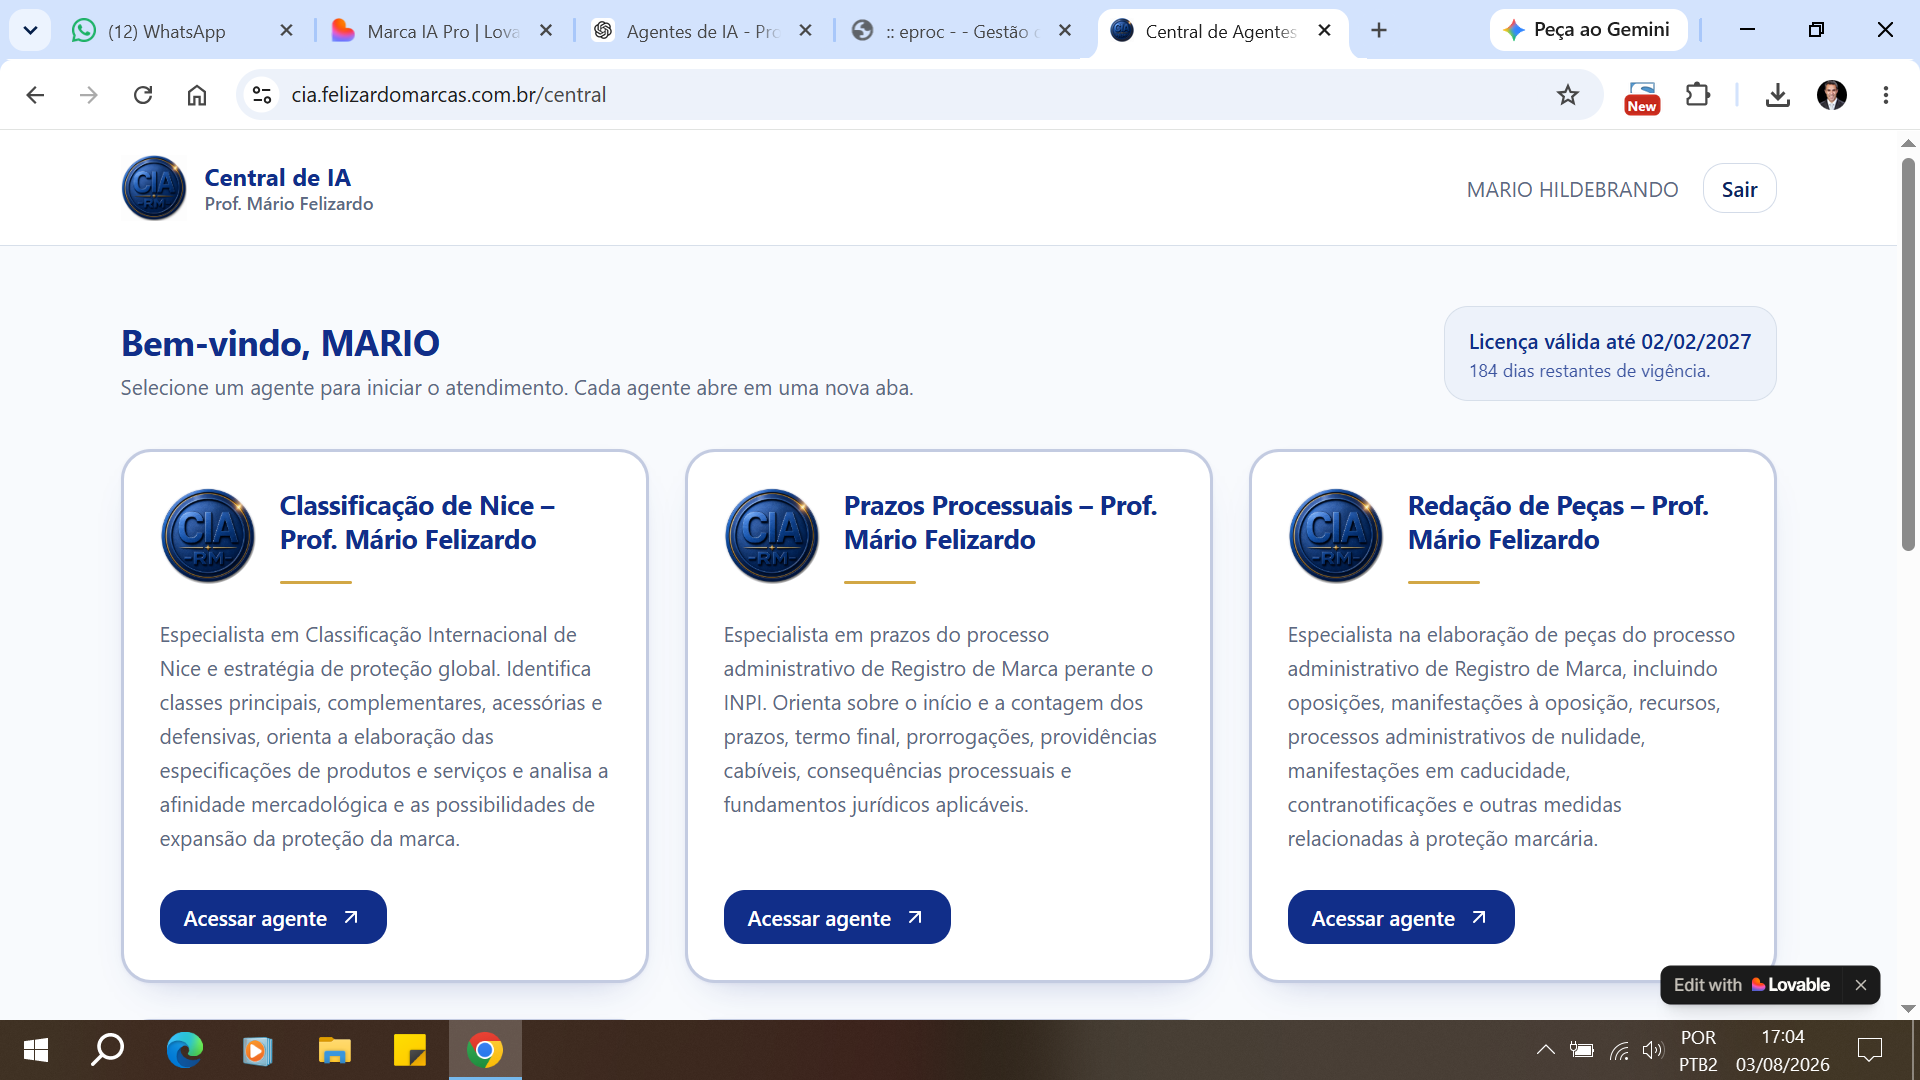
Task: Access the Redação de Peças agent
Action: pos(1401,918)
